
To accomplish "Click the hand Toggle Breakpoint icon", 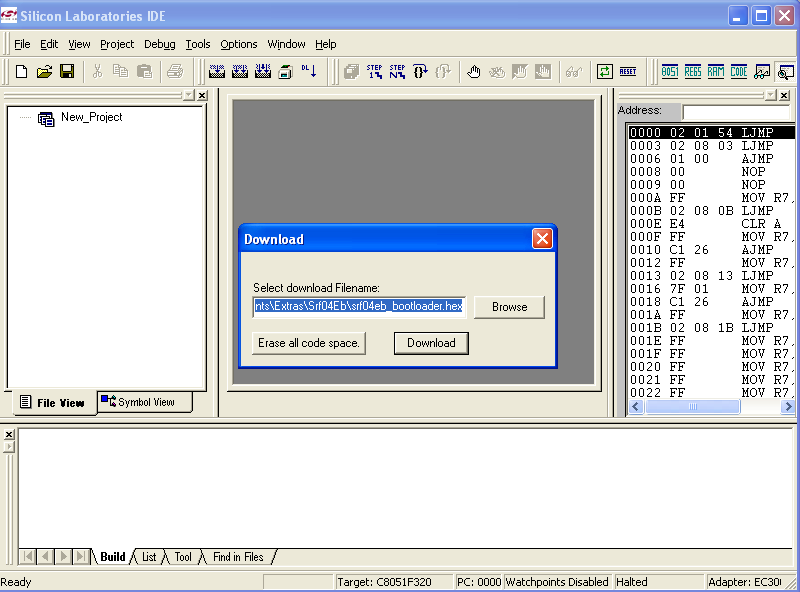I will (473, 71).
